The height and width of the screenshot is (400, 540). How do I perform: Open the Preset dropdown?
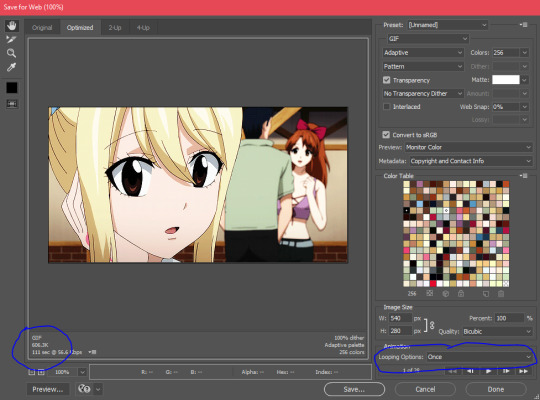tap(448, 25)
